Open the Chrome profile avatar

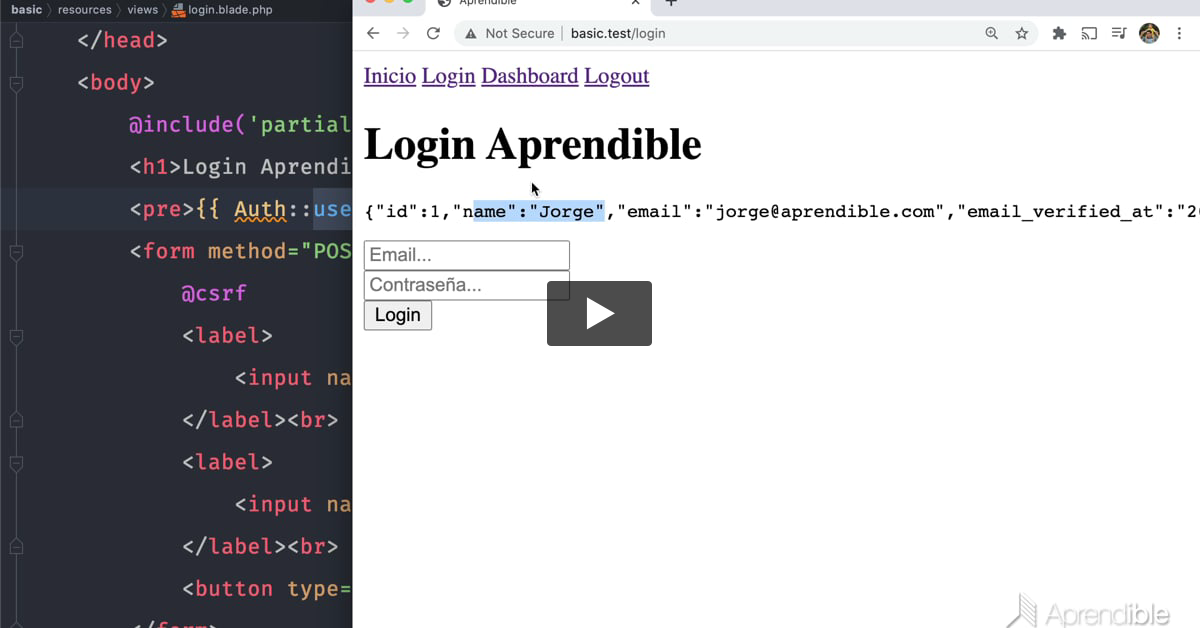pyautogui.click(x=1149, y=33)
